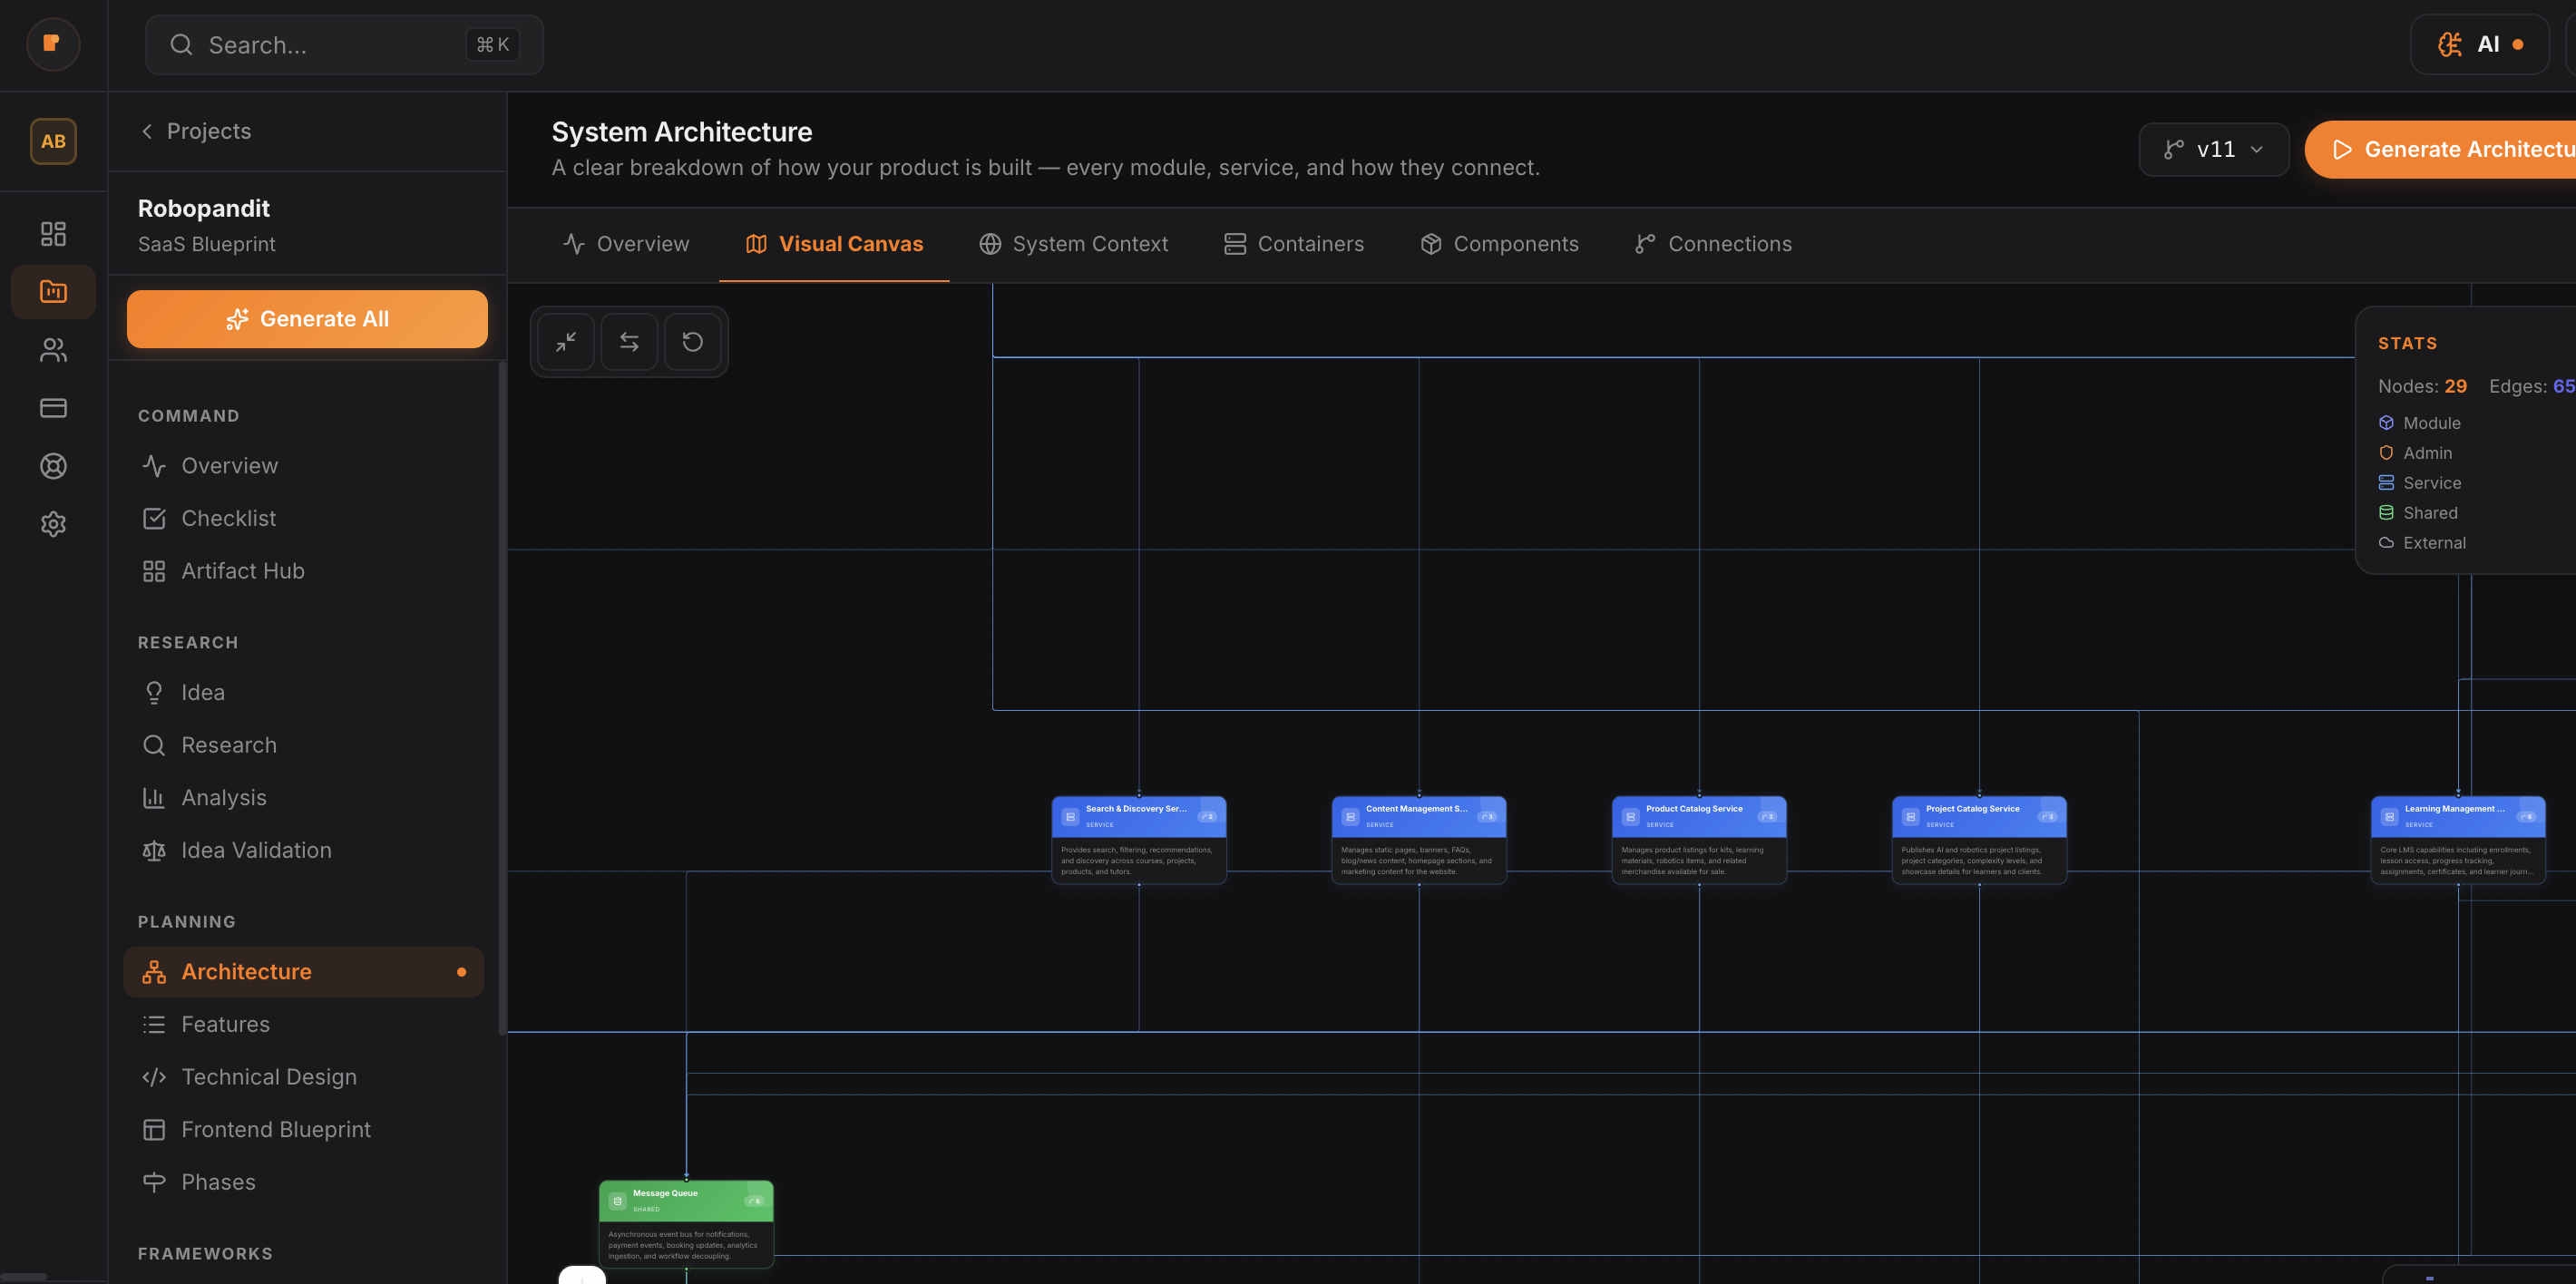Viewport: 2576px width, 1284px height.
Task: Expand the connections badge on Content Management Service node
Action: coord(1493,815)
